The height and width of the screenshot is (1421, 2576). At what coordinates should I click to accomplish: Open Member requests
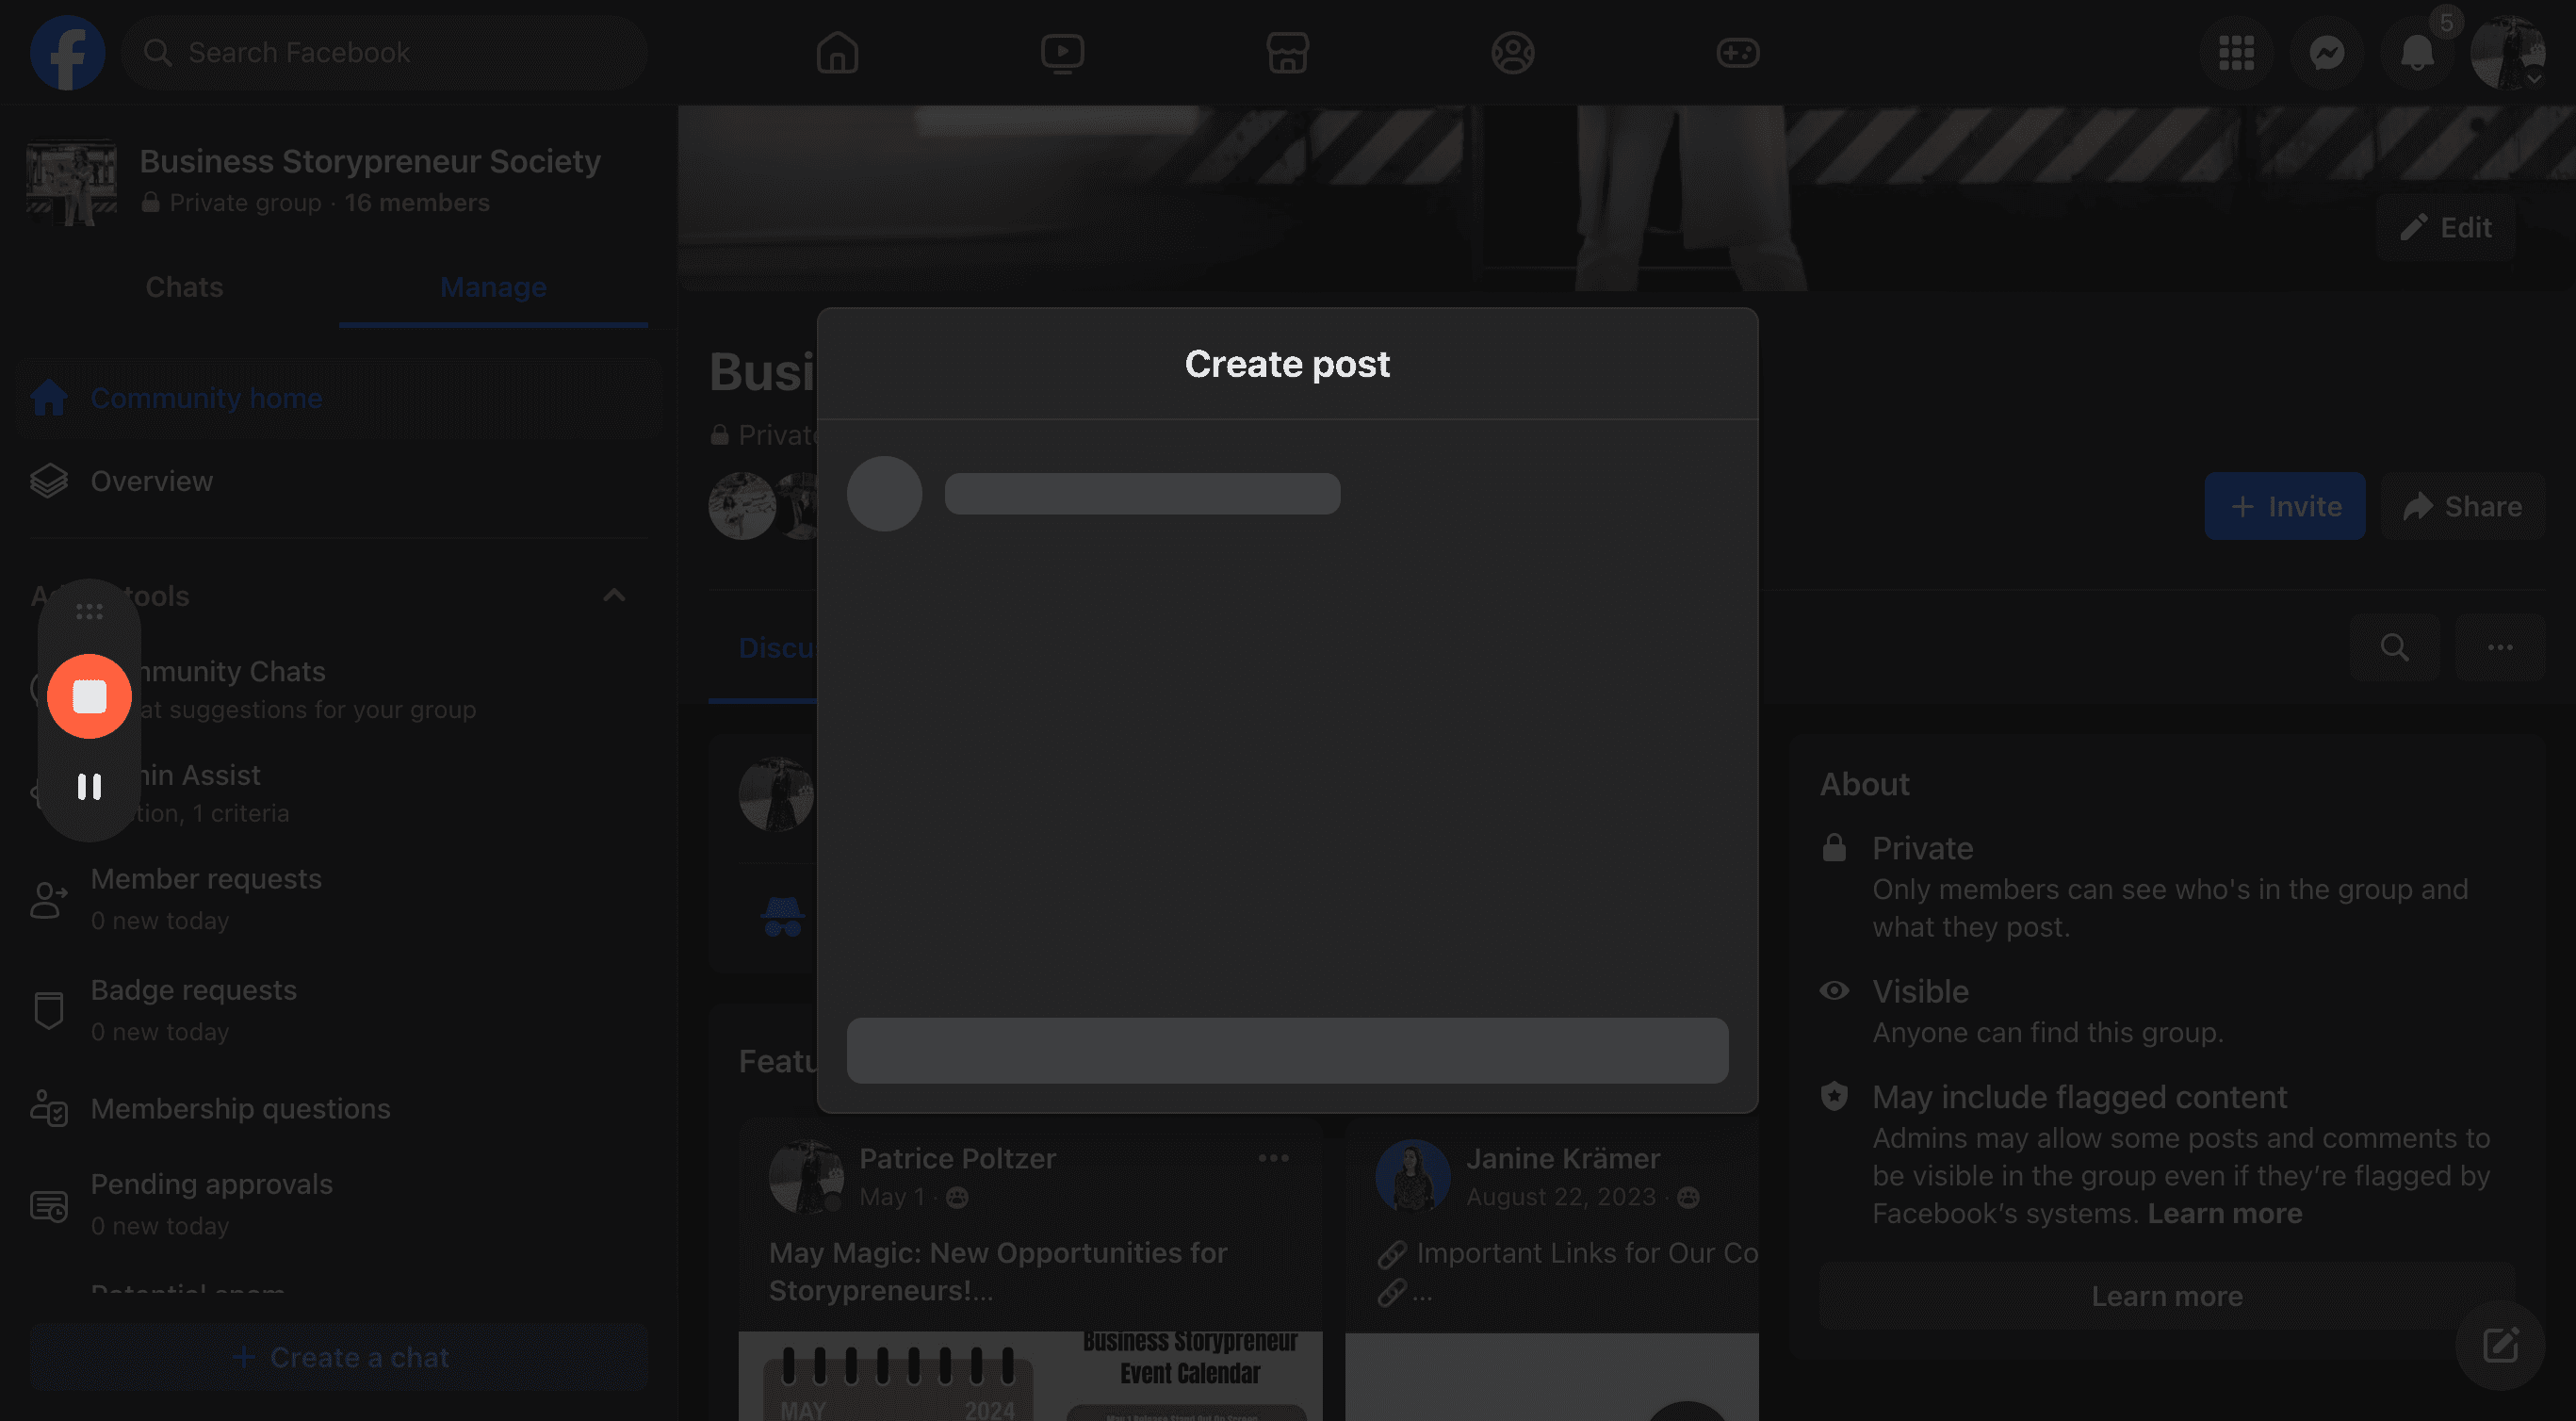[339, 899]
